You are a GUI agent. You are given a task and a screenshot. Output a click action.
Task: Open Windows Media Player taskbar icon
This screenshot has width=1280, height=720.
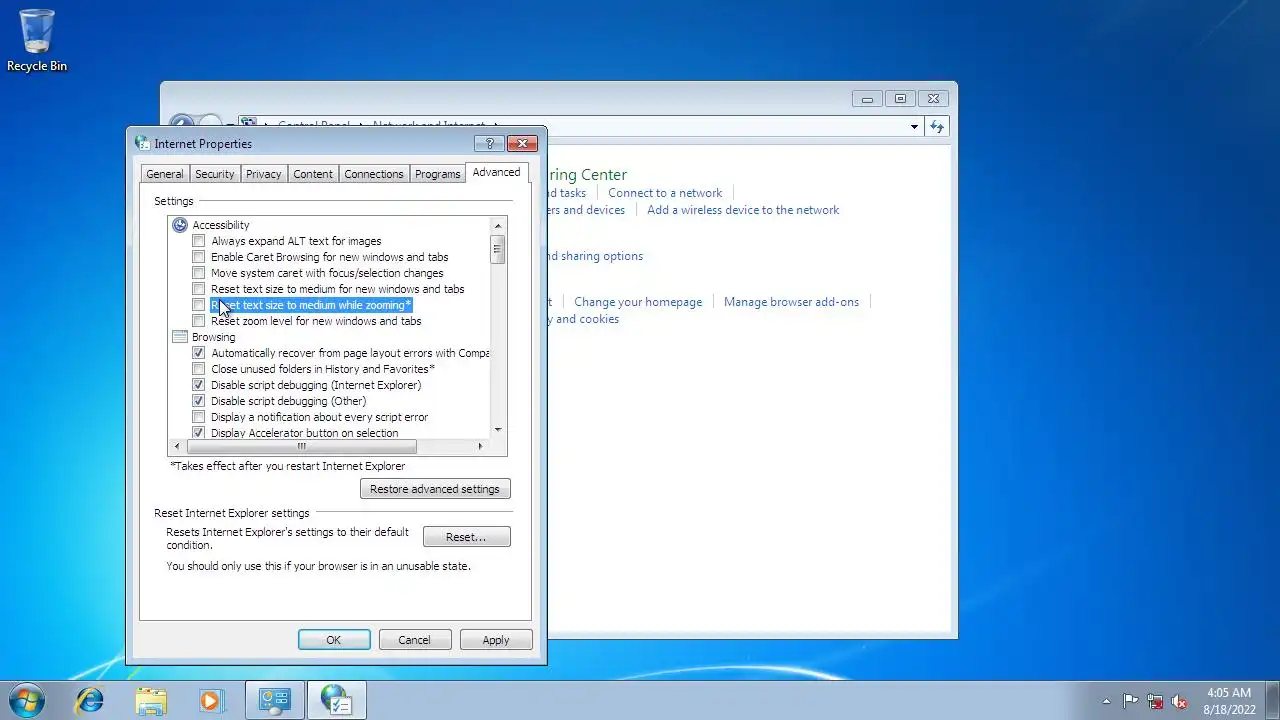[211, 700]
